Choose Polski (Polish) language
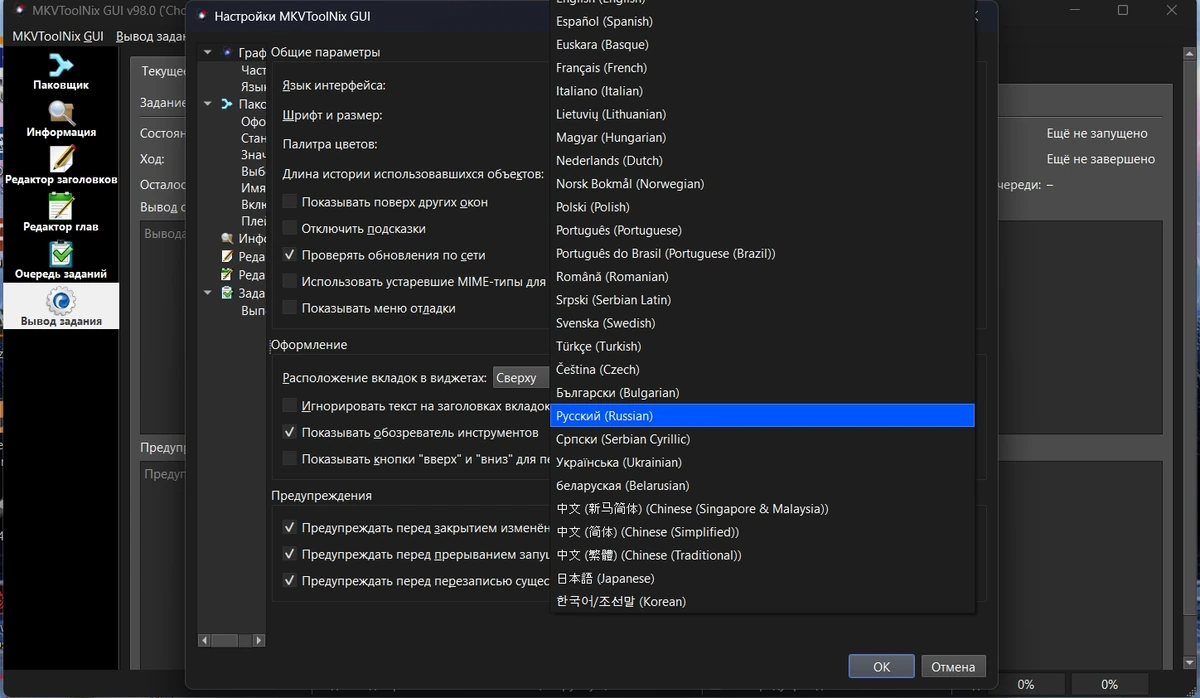The image size is (1200, 698). click(762, 207)
